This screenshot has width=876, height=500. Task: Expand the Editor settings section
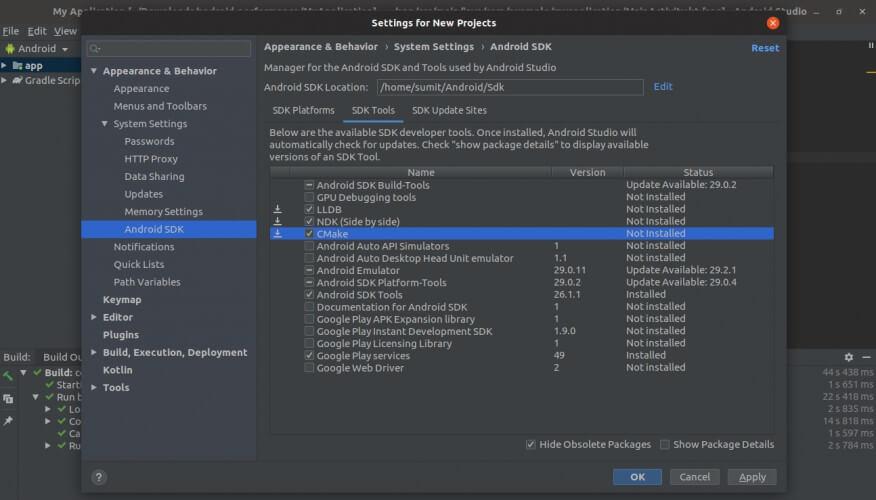[93, 317]
